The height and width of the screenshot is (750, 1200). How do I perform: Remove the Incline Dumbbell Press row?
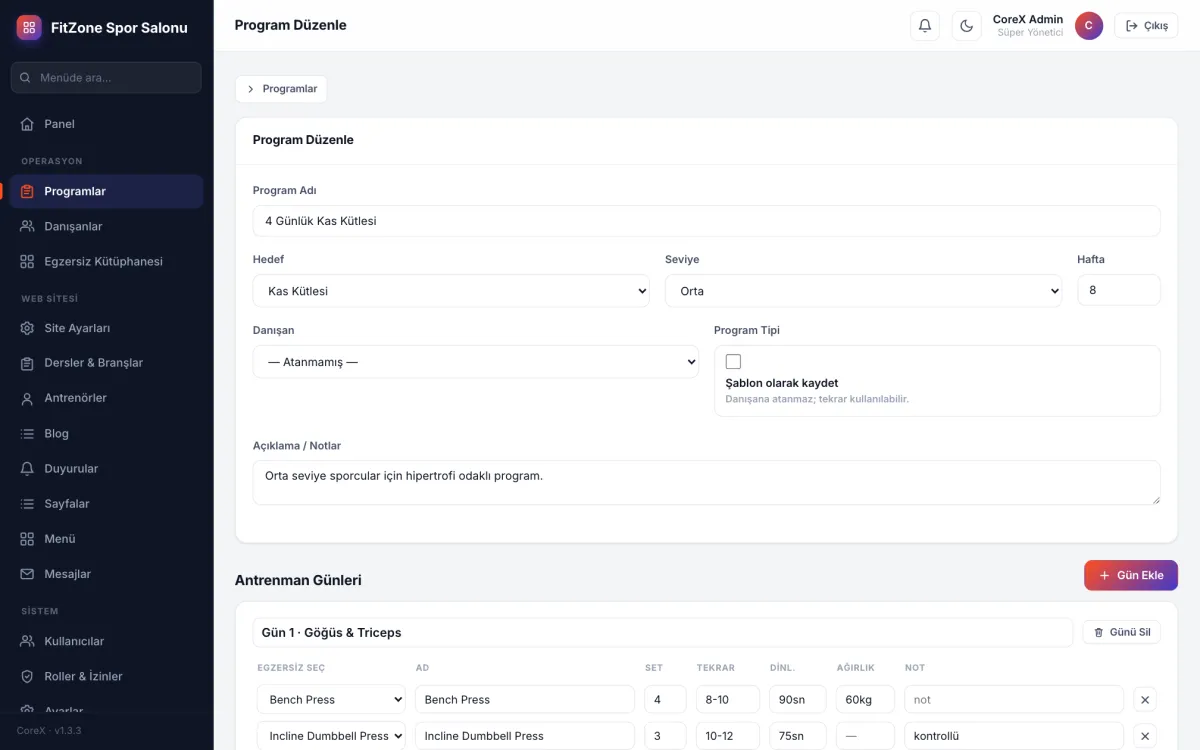(x=1145, y=736)
